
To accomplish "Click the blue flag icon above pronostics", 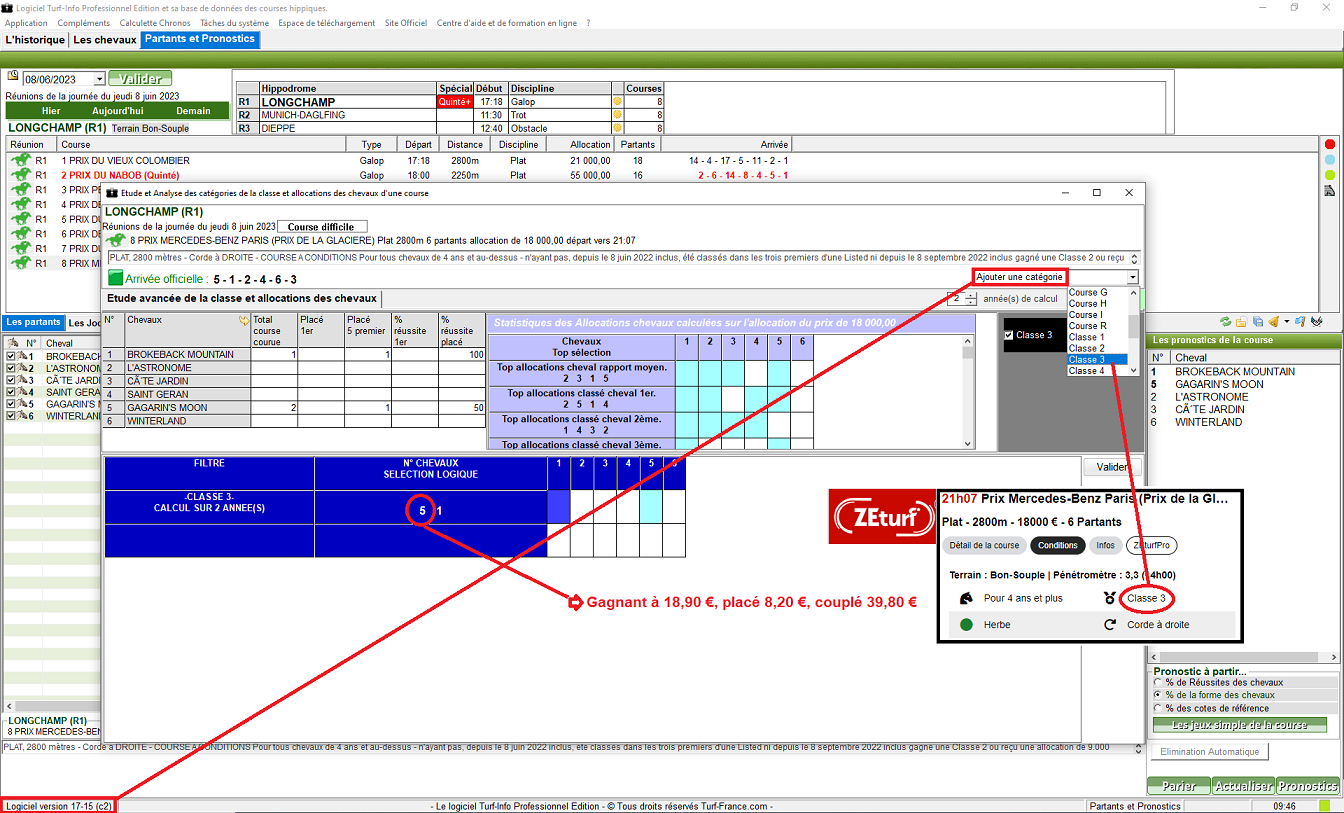I will (x=1300, y=321).
